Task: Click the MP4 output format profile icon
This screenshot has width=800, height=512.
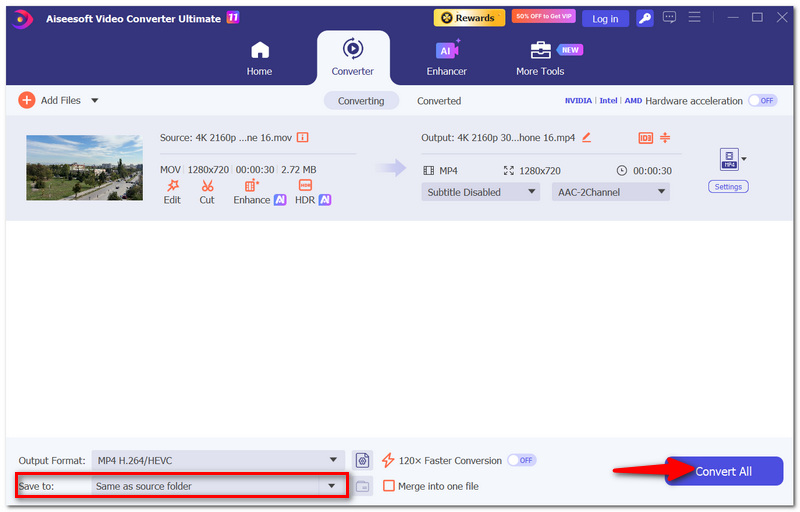Action: 729,159
